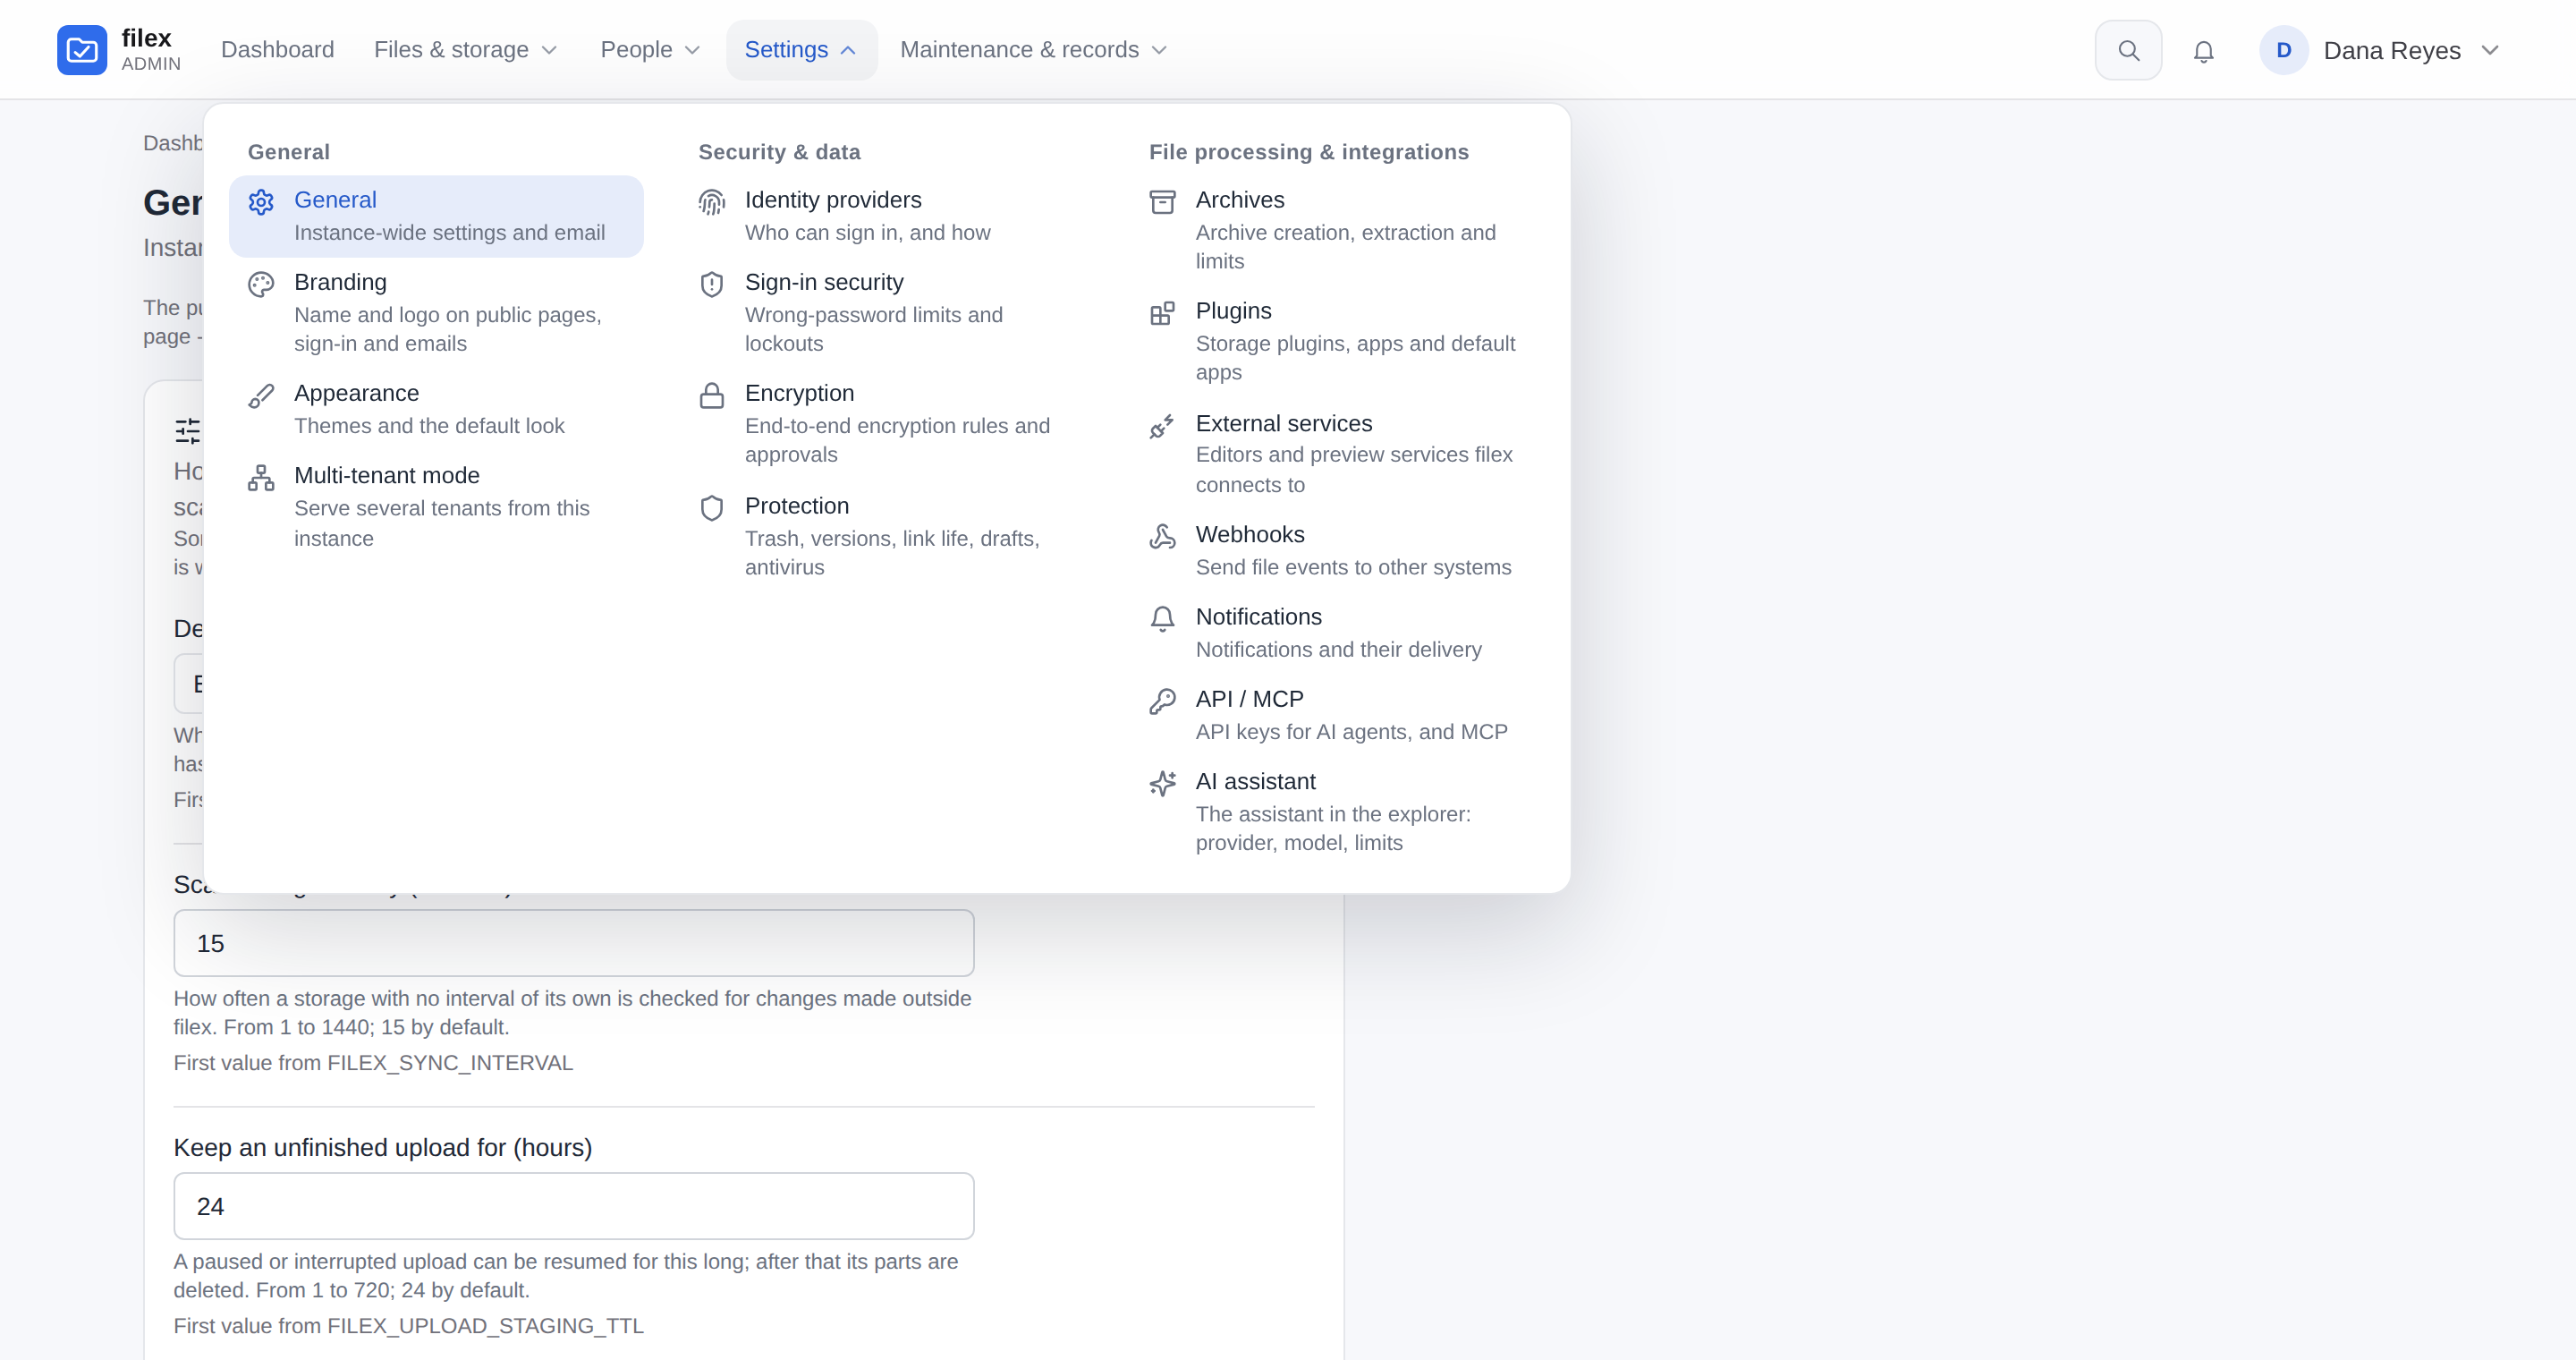
Task: Click 'File processing & integrations' heading
Action: (1309, 152)
